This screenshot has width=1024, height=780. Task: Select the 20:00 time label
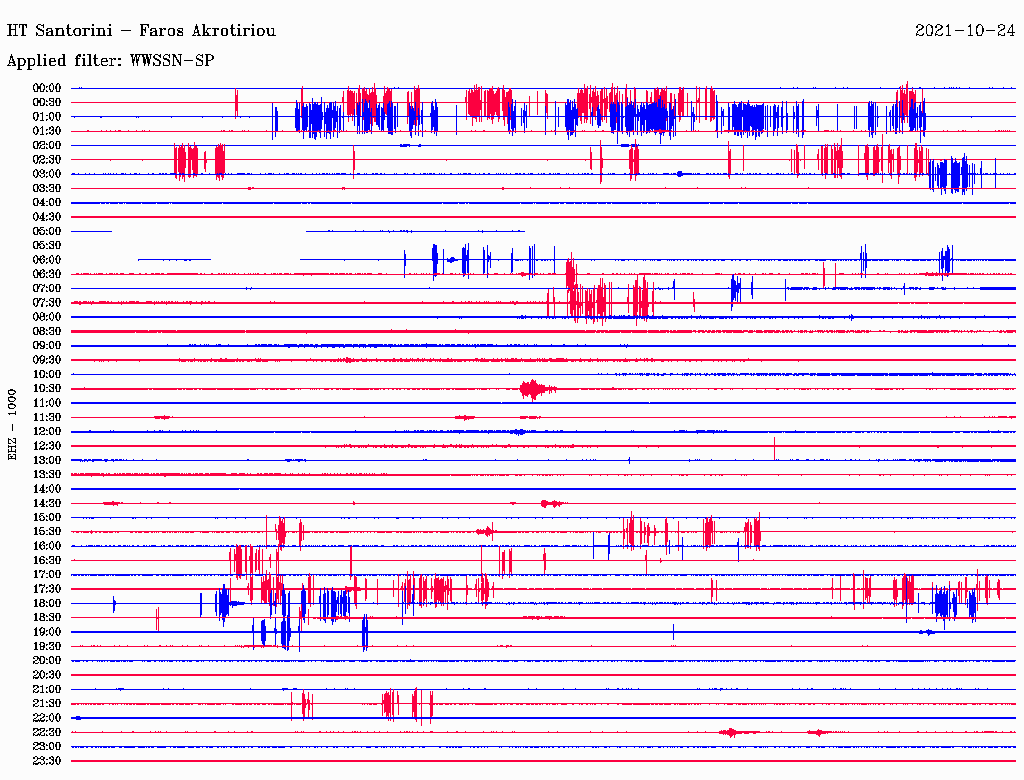[x=47, y=660]
